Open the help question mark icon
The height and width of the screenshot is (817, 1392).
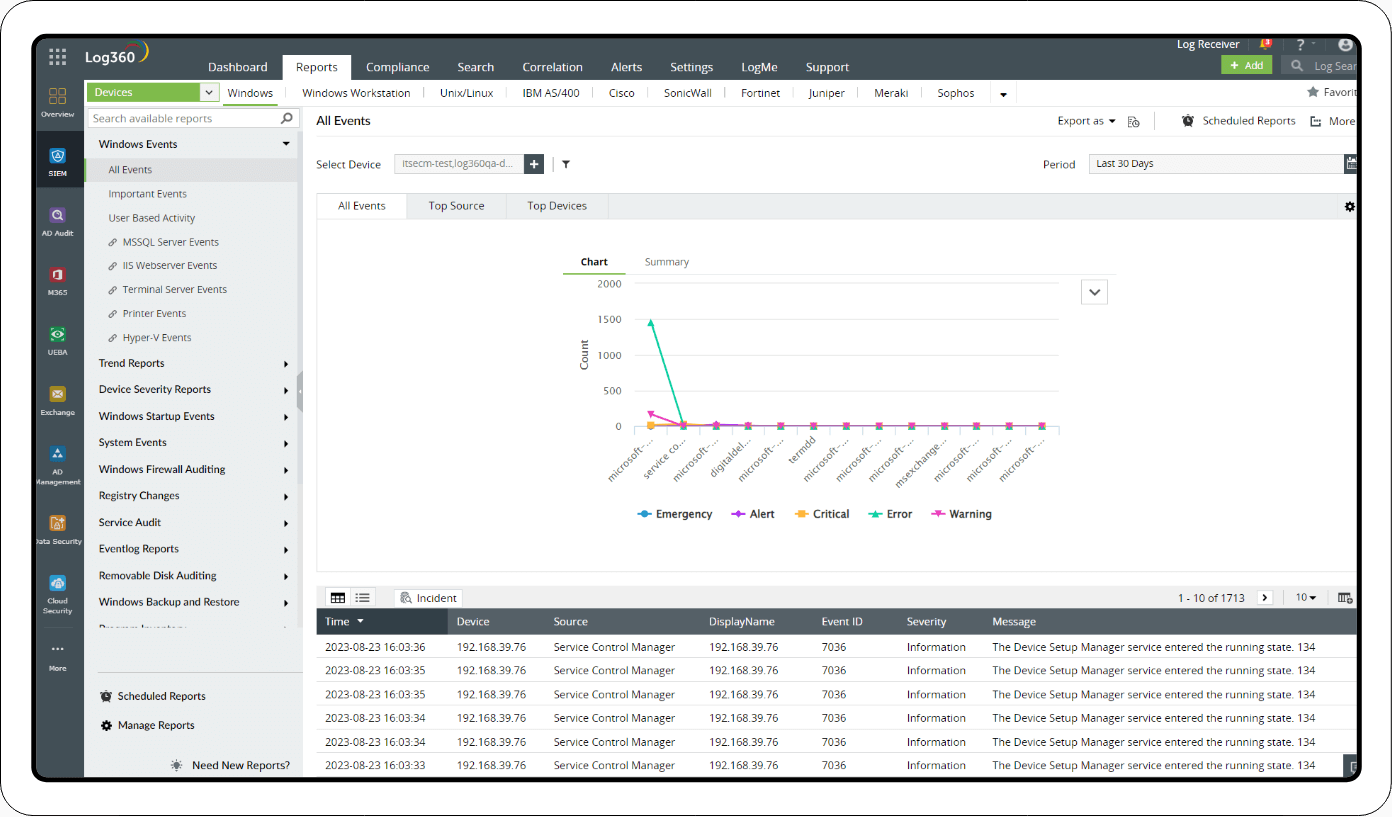[x=1300, y=44]
